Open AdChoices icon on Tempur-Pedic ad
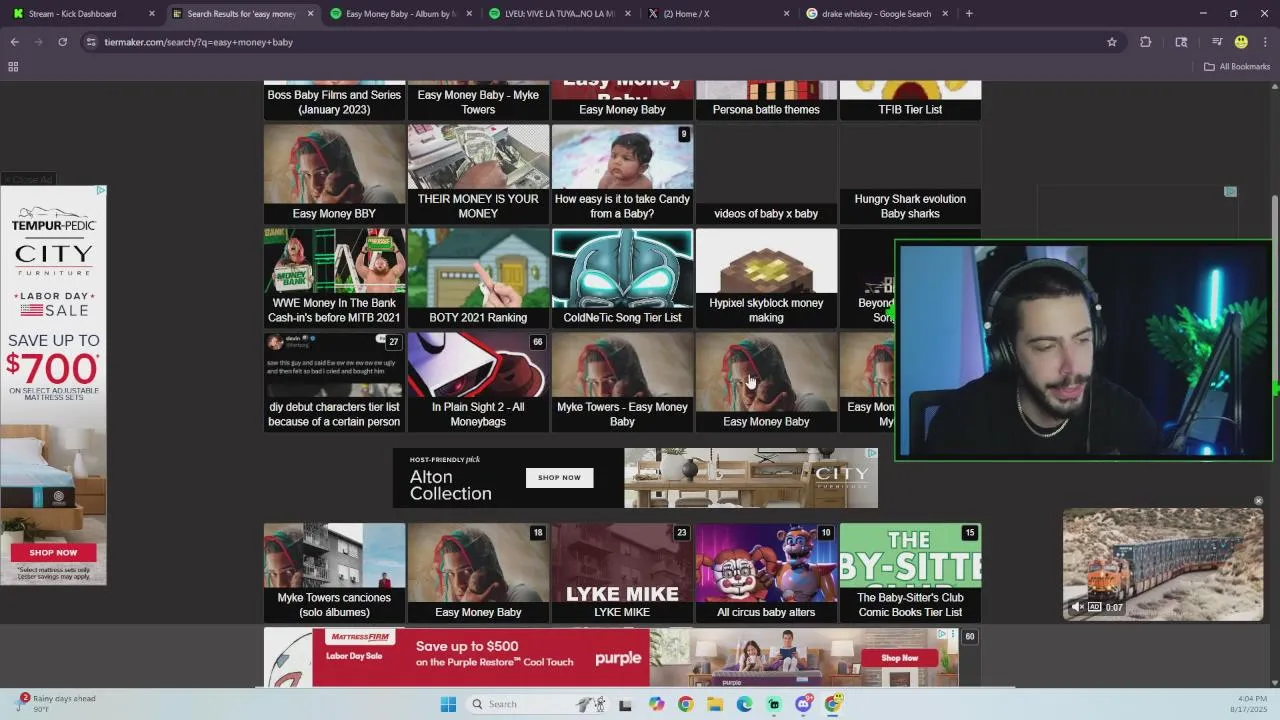This screenshot has height=720, width=1280. 100,190
